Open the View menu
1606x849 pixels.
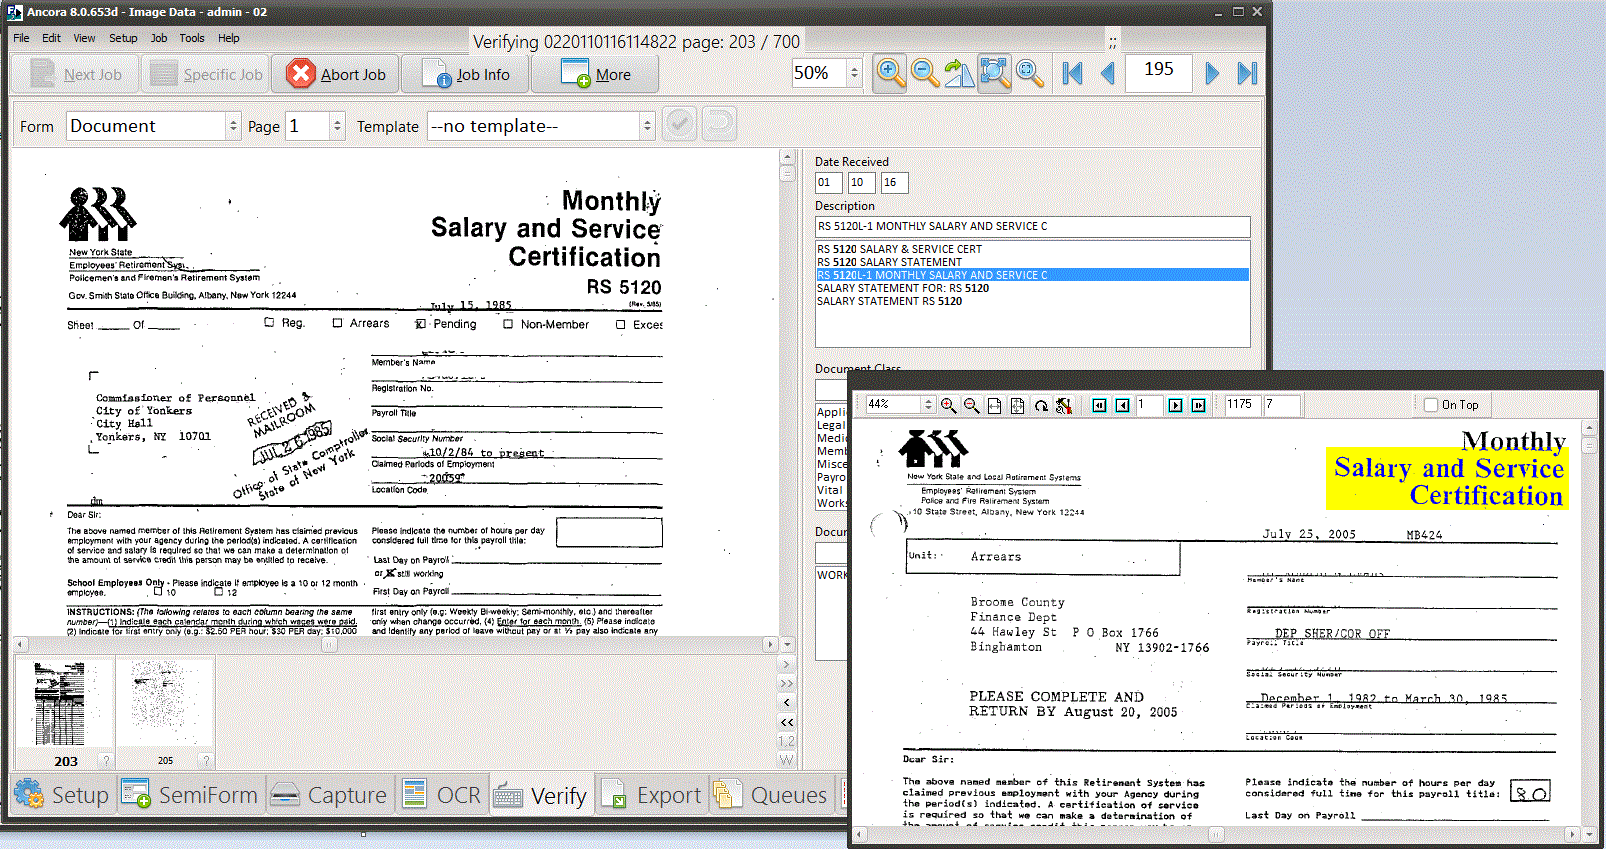tap(84, 38)
